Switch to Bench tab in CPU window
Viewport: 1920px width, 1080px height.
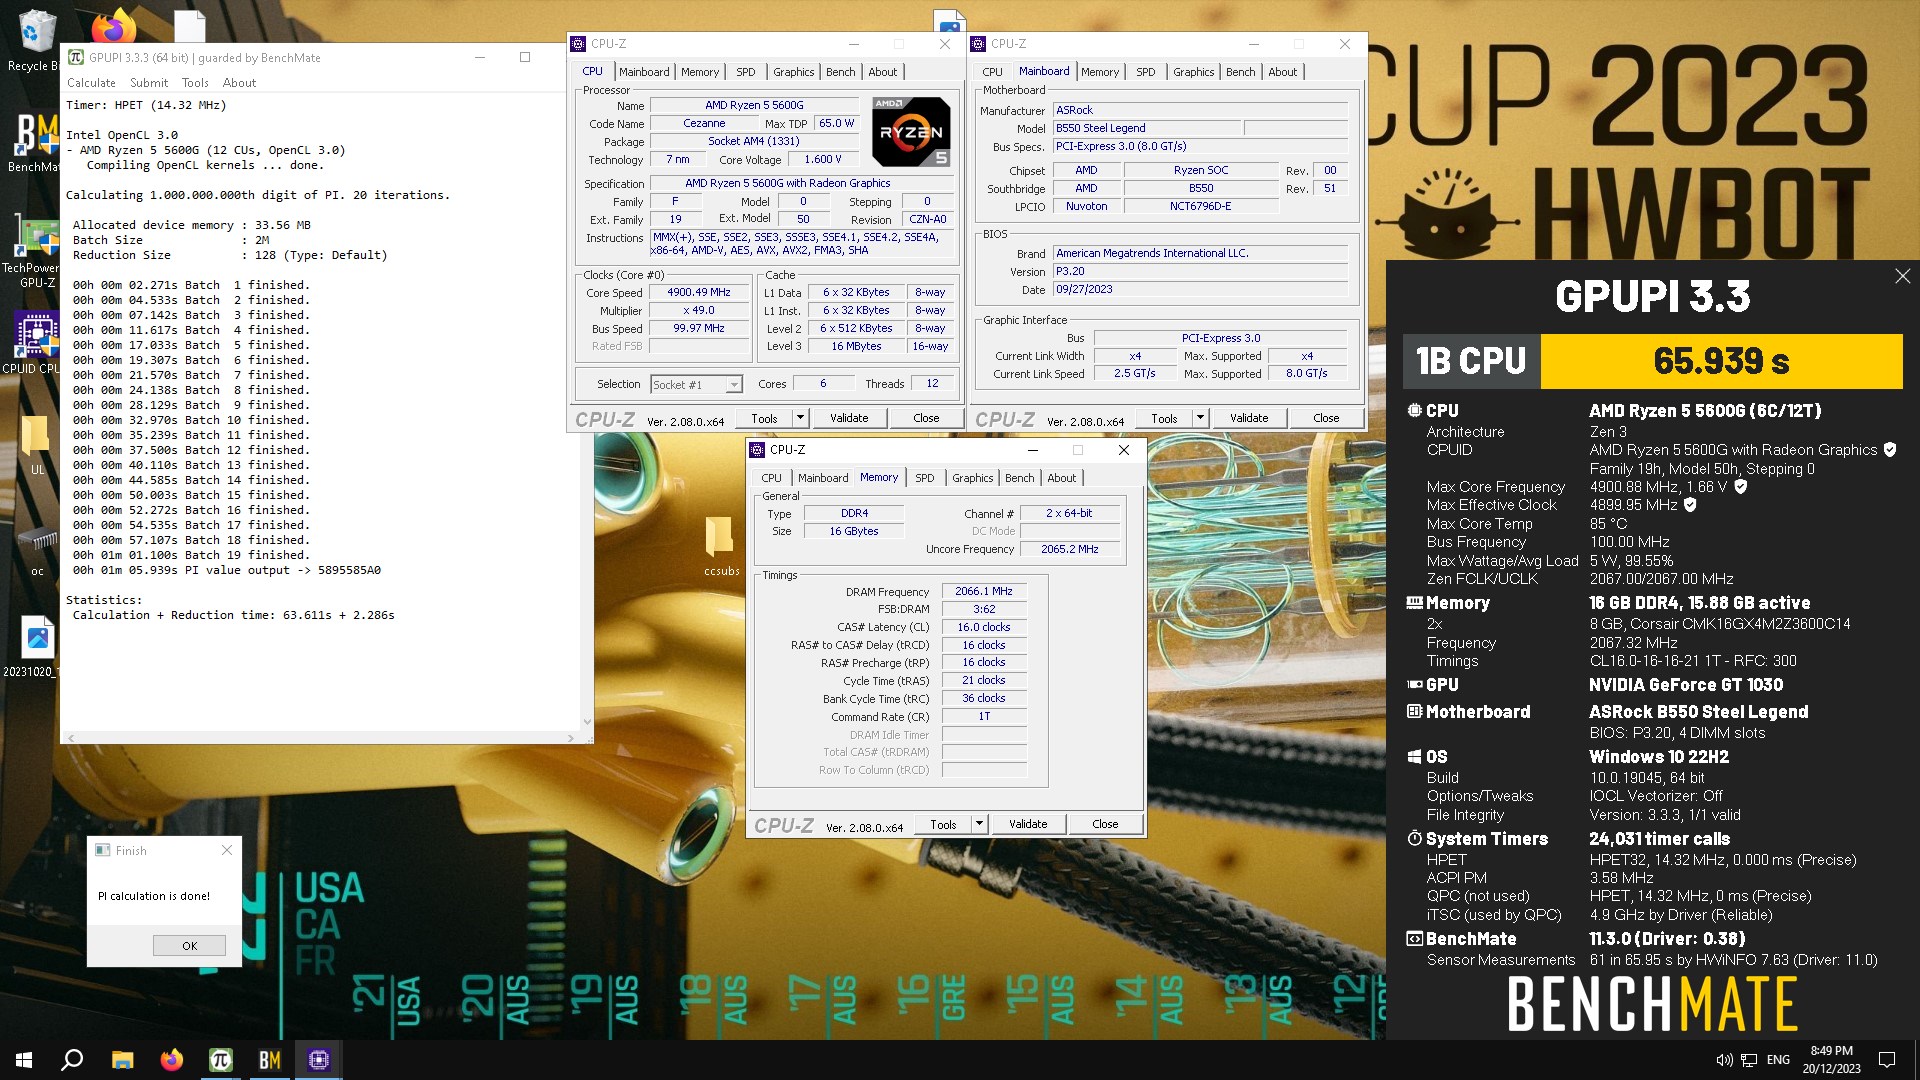pyautogui.click(x=841, y=72)
